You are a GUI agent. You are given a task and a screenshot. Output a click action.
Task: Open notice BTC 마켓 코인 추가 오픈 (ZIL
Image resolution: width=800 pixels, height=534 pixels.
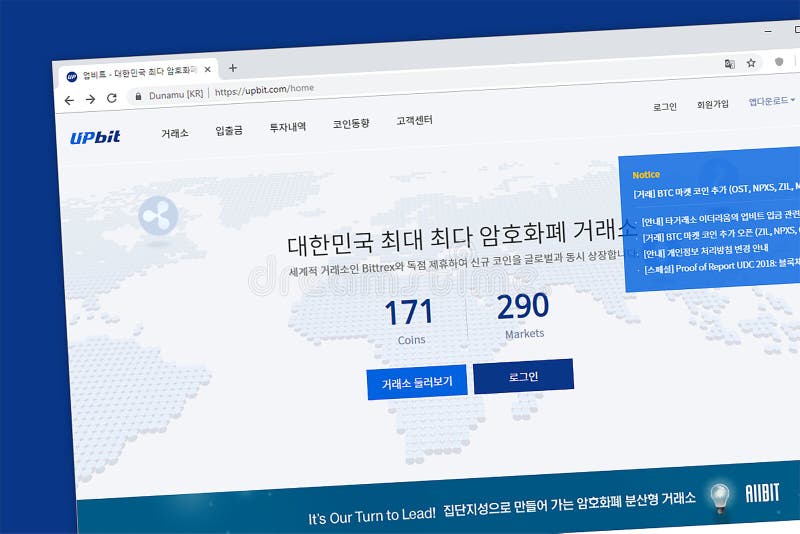pyautogui.click(x=721, y=234)
